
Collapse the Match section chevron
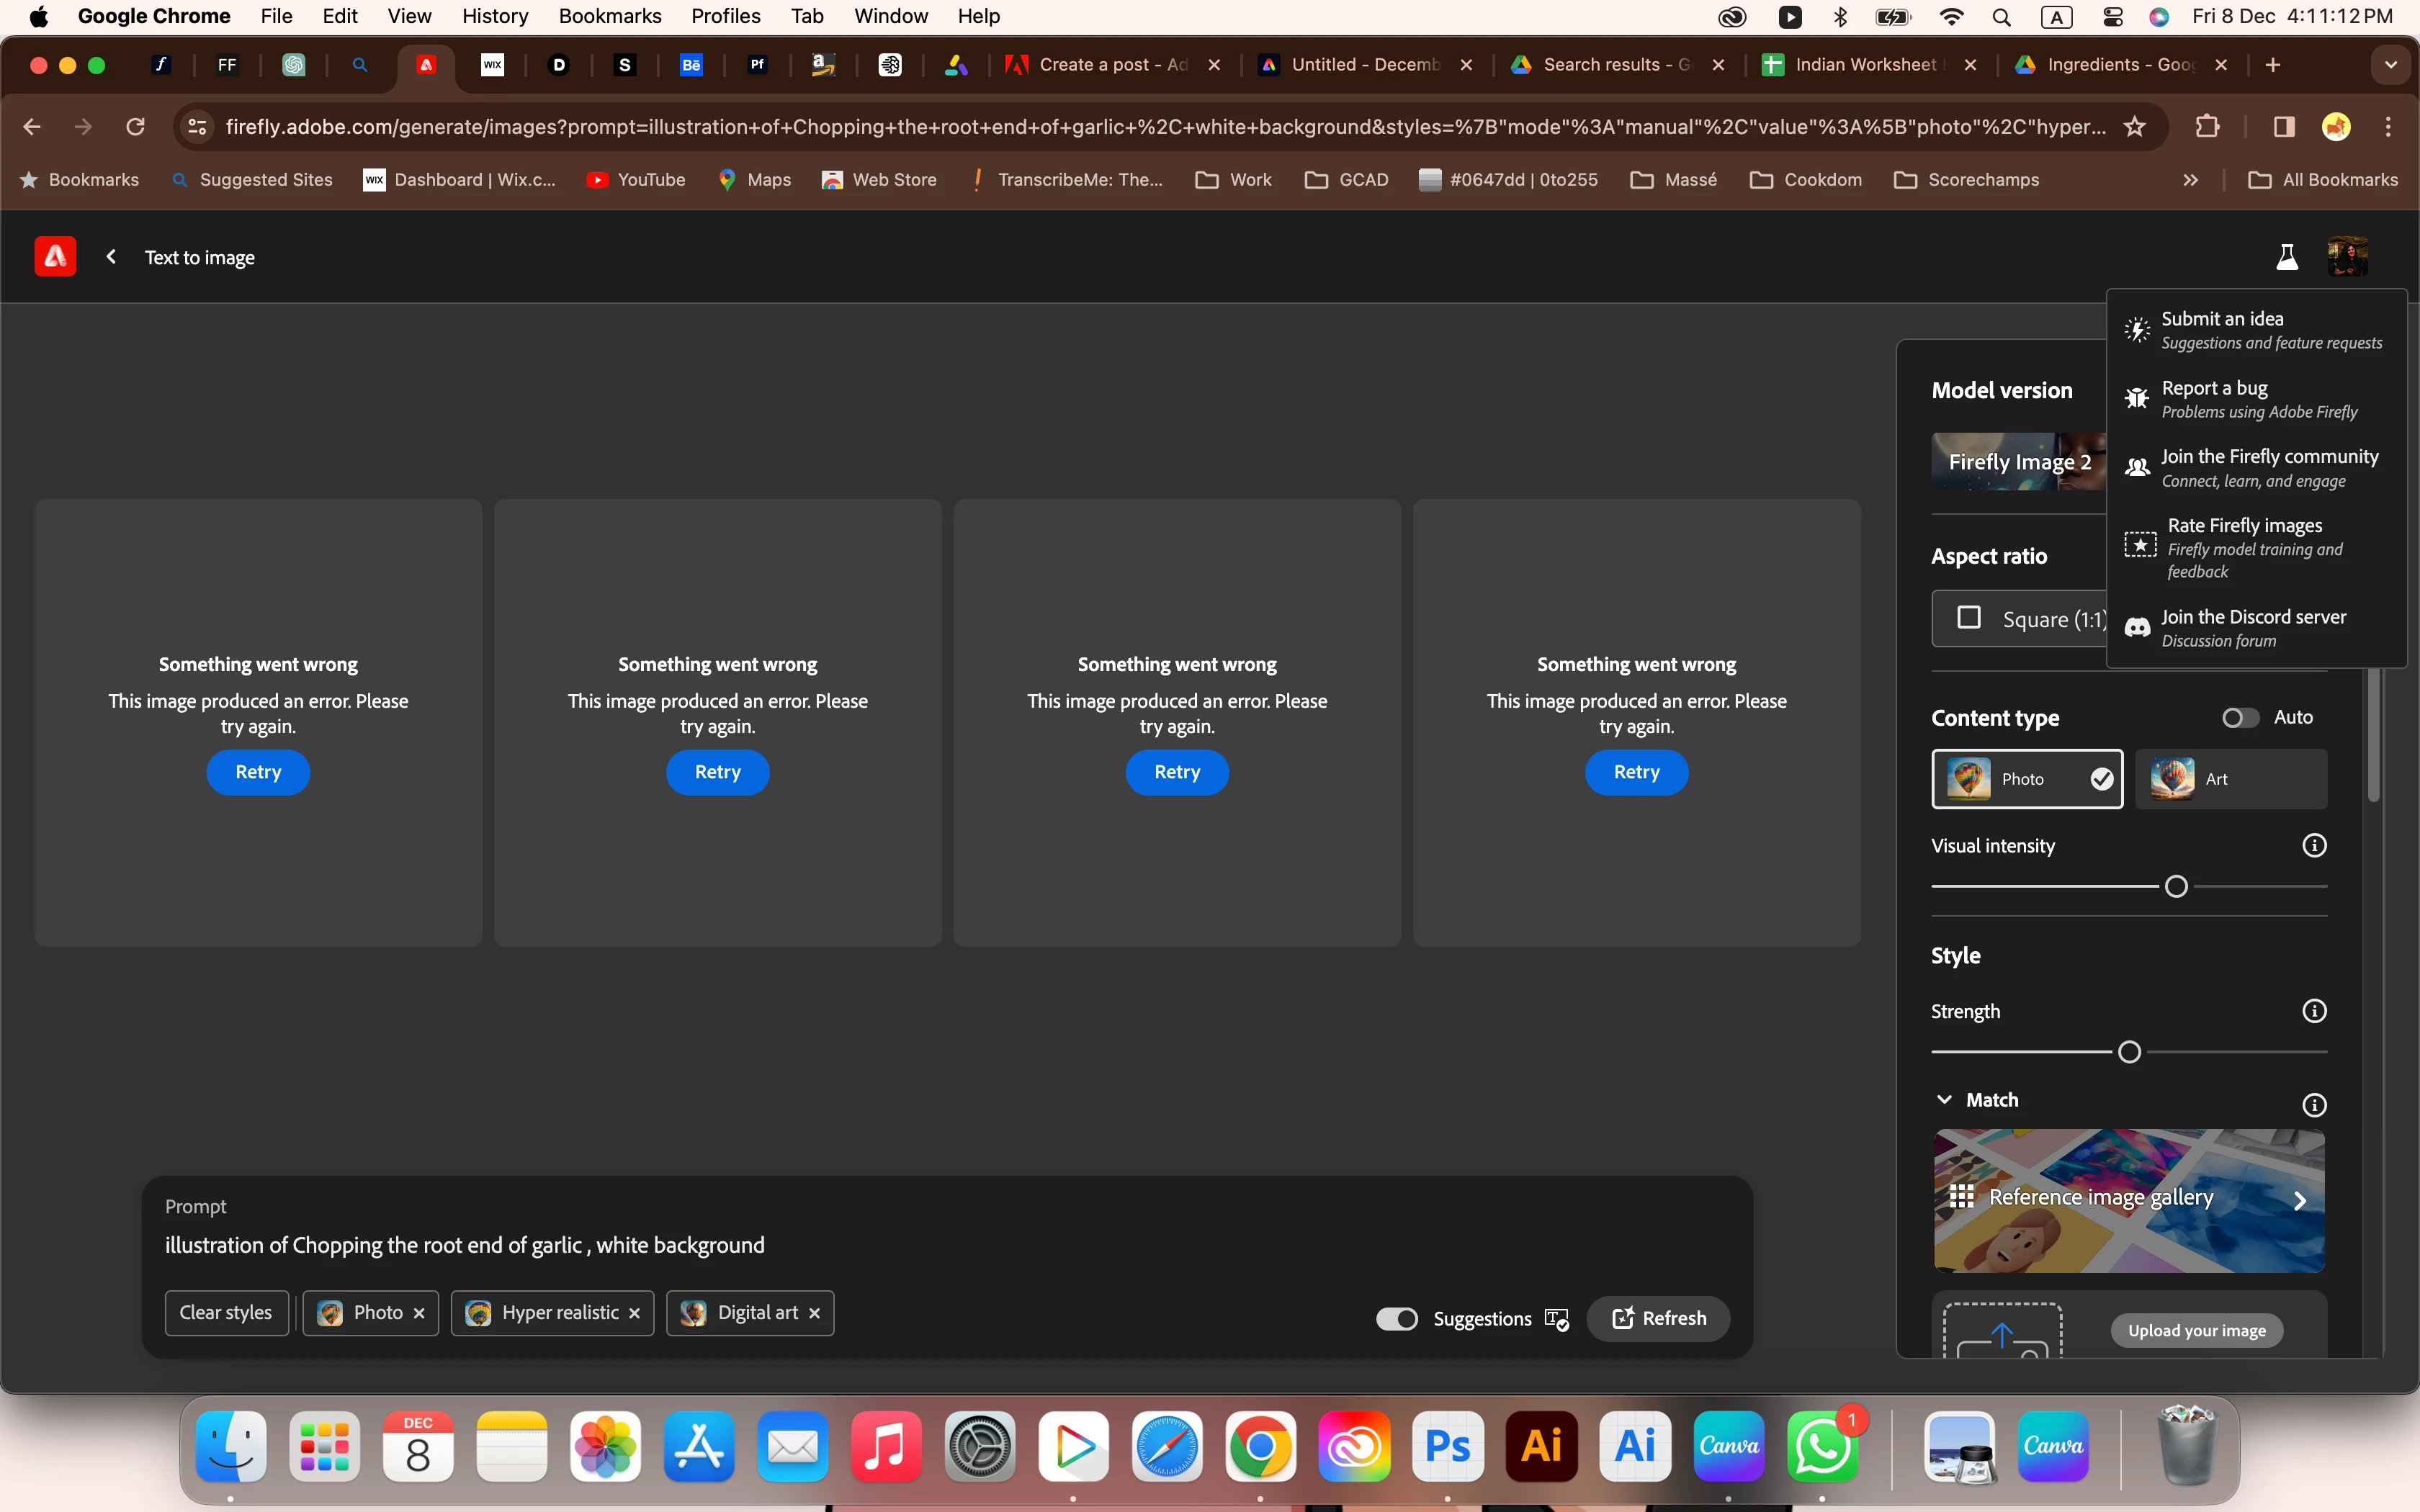(x=1944, y=1099)
